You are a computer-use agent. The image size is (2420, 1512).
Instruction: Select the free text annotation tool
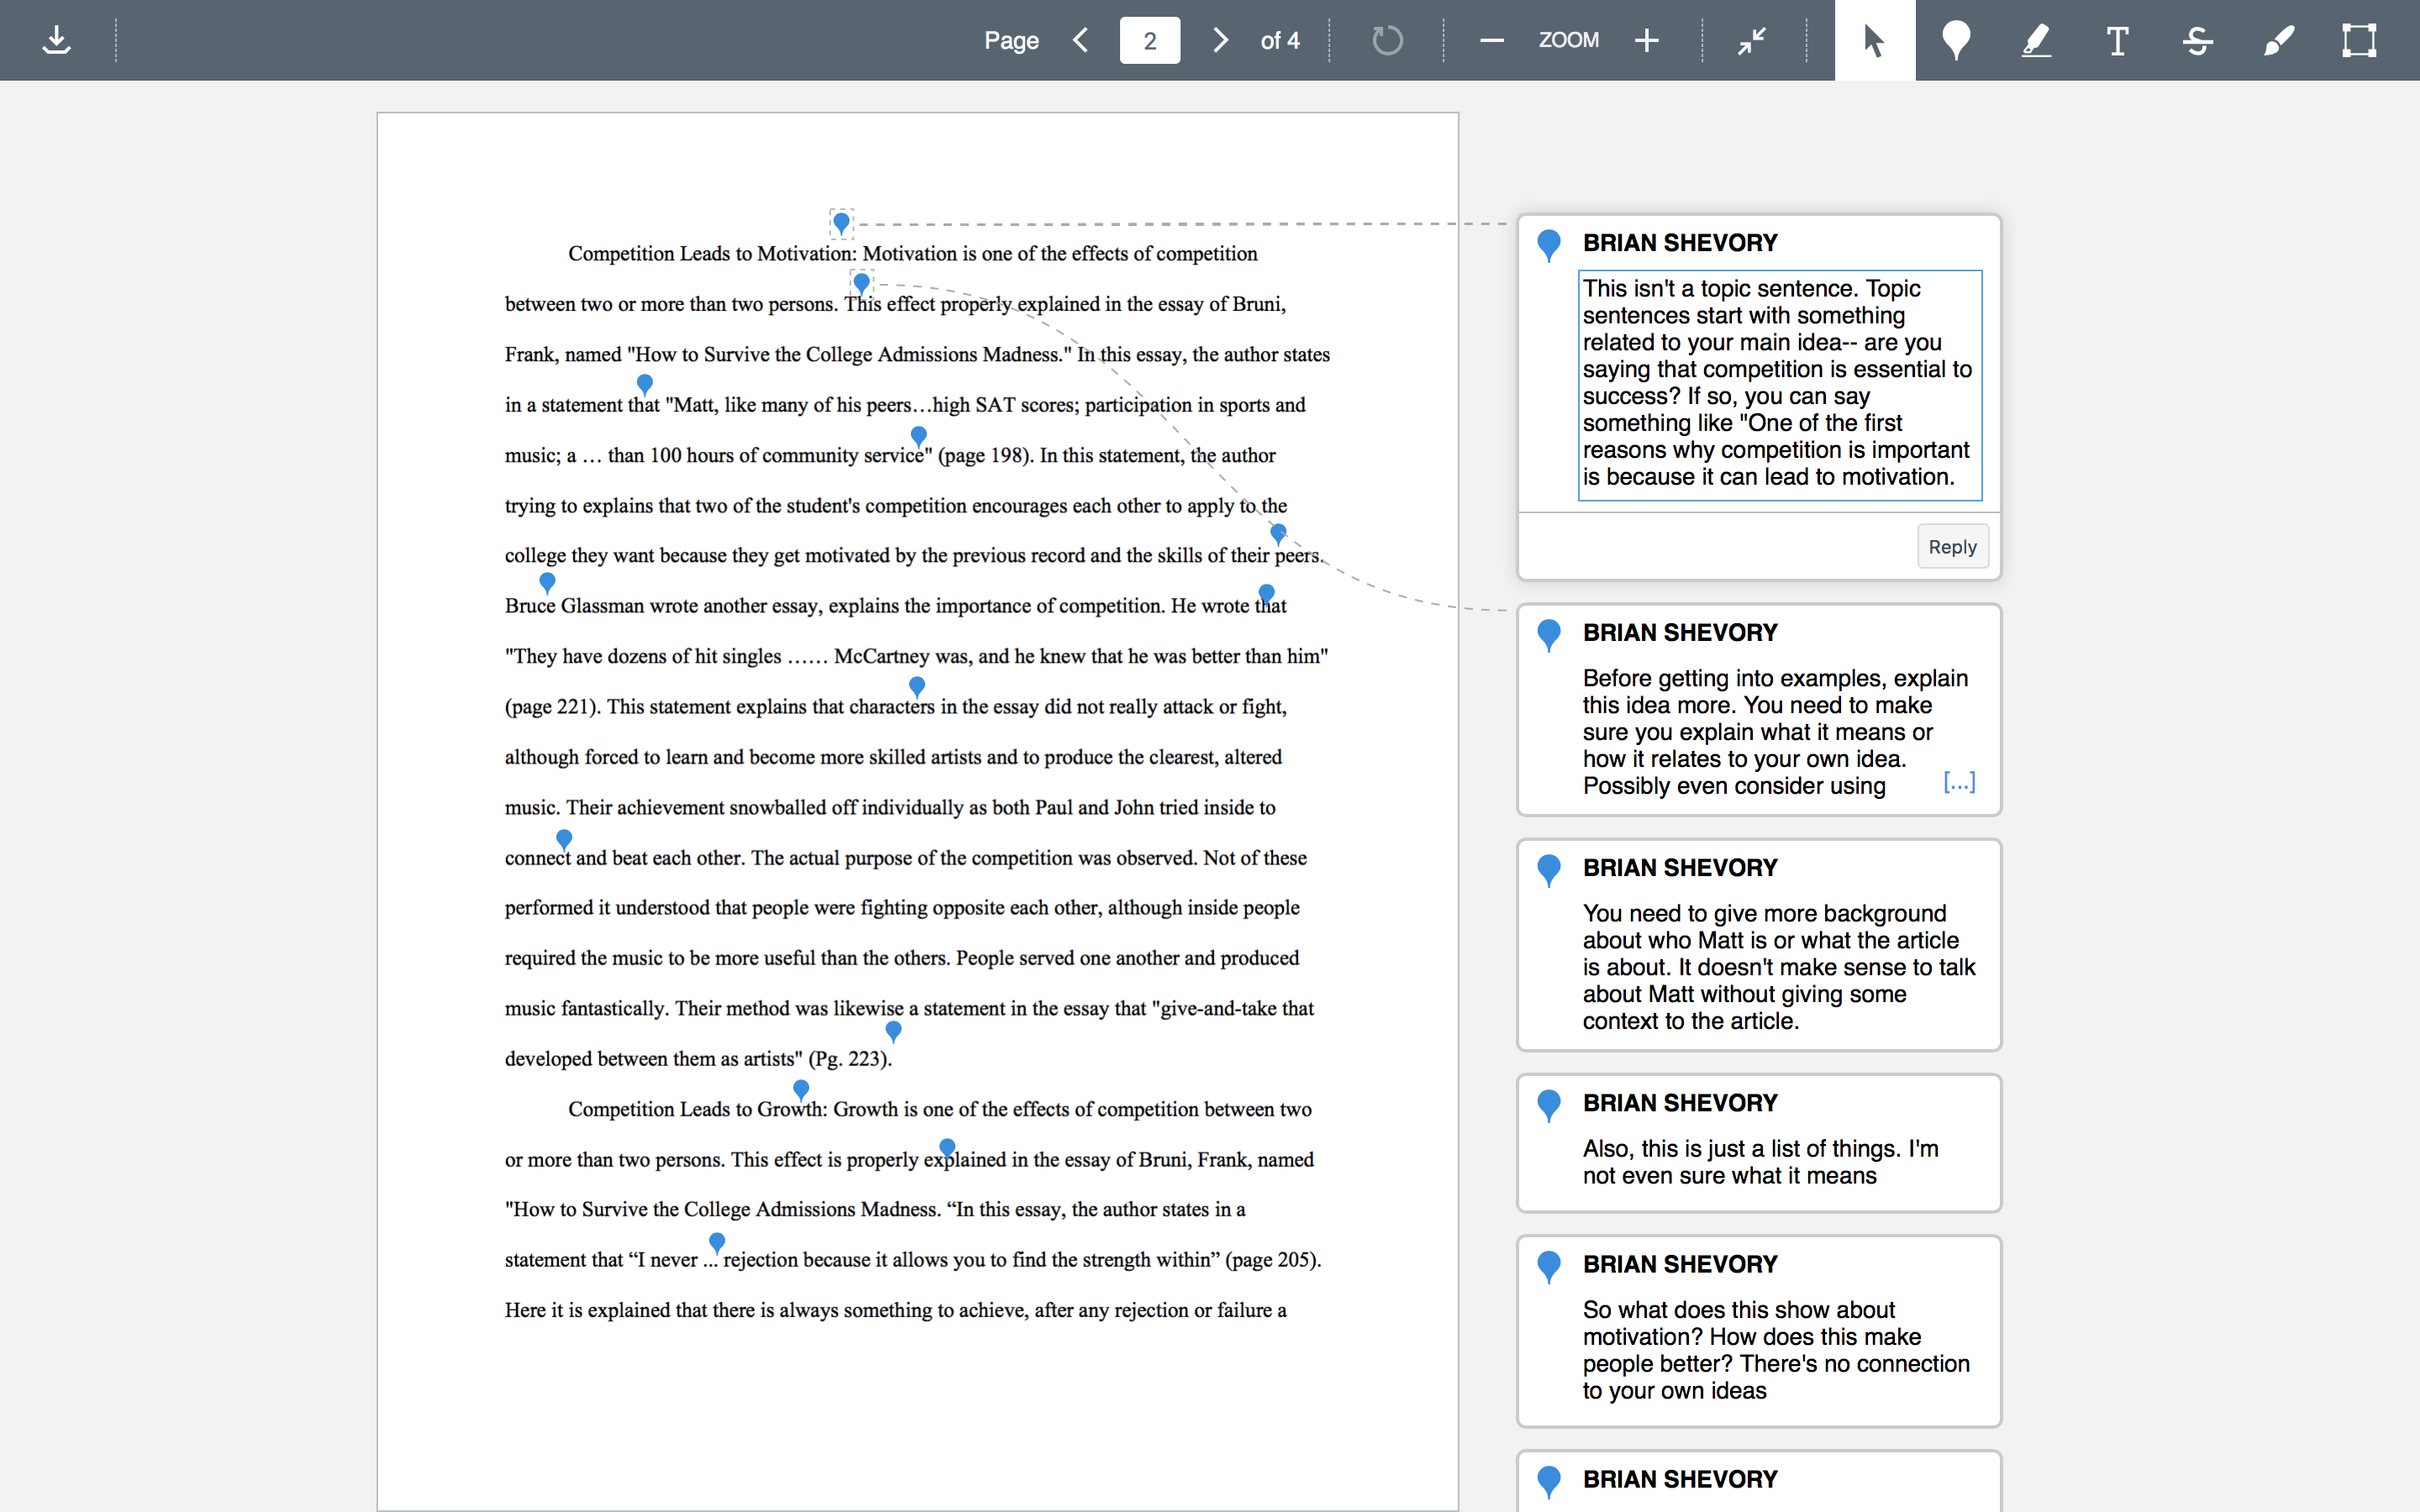click(2117, 40)
